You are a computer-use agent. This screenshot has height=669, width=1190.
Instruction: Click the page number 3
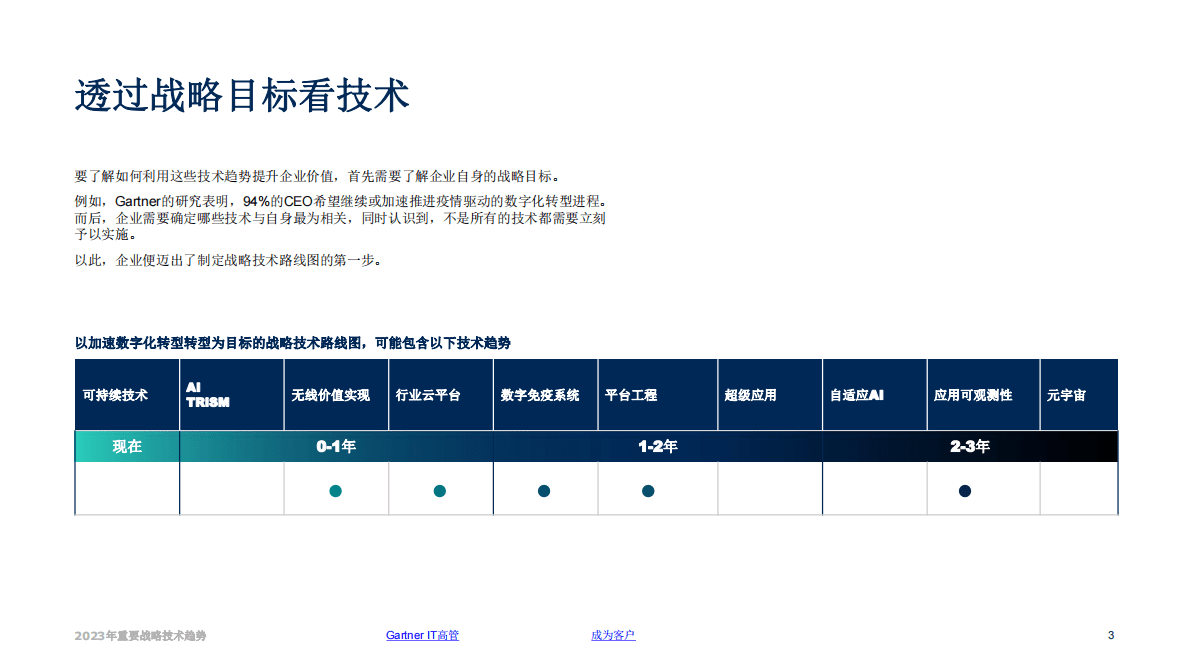[1111, 634]
